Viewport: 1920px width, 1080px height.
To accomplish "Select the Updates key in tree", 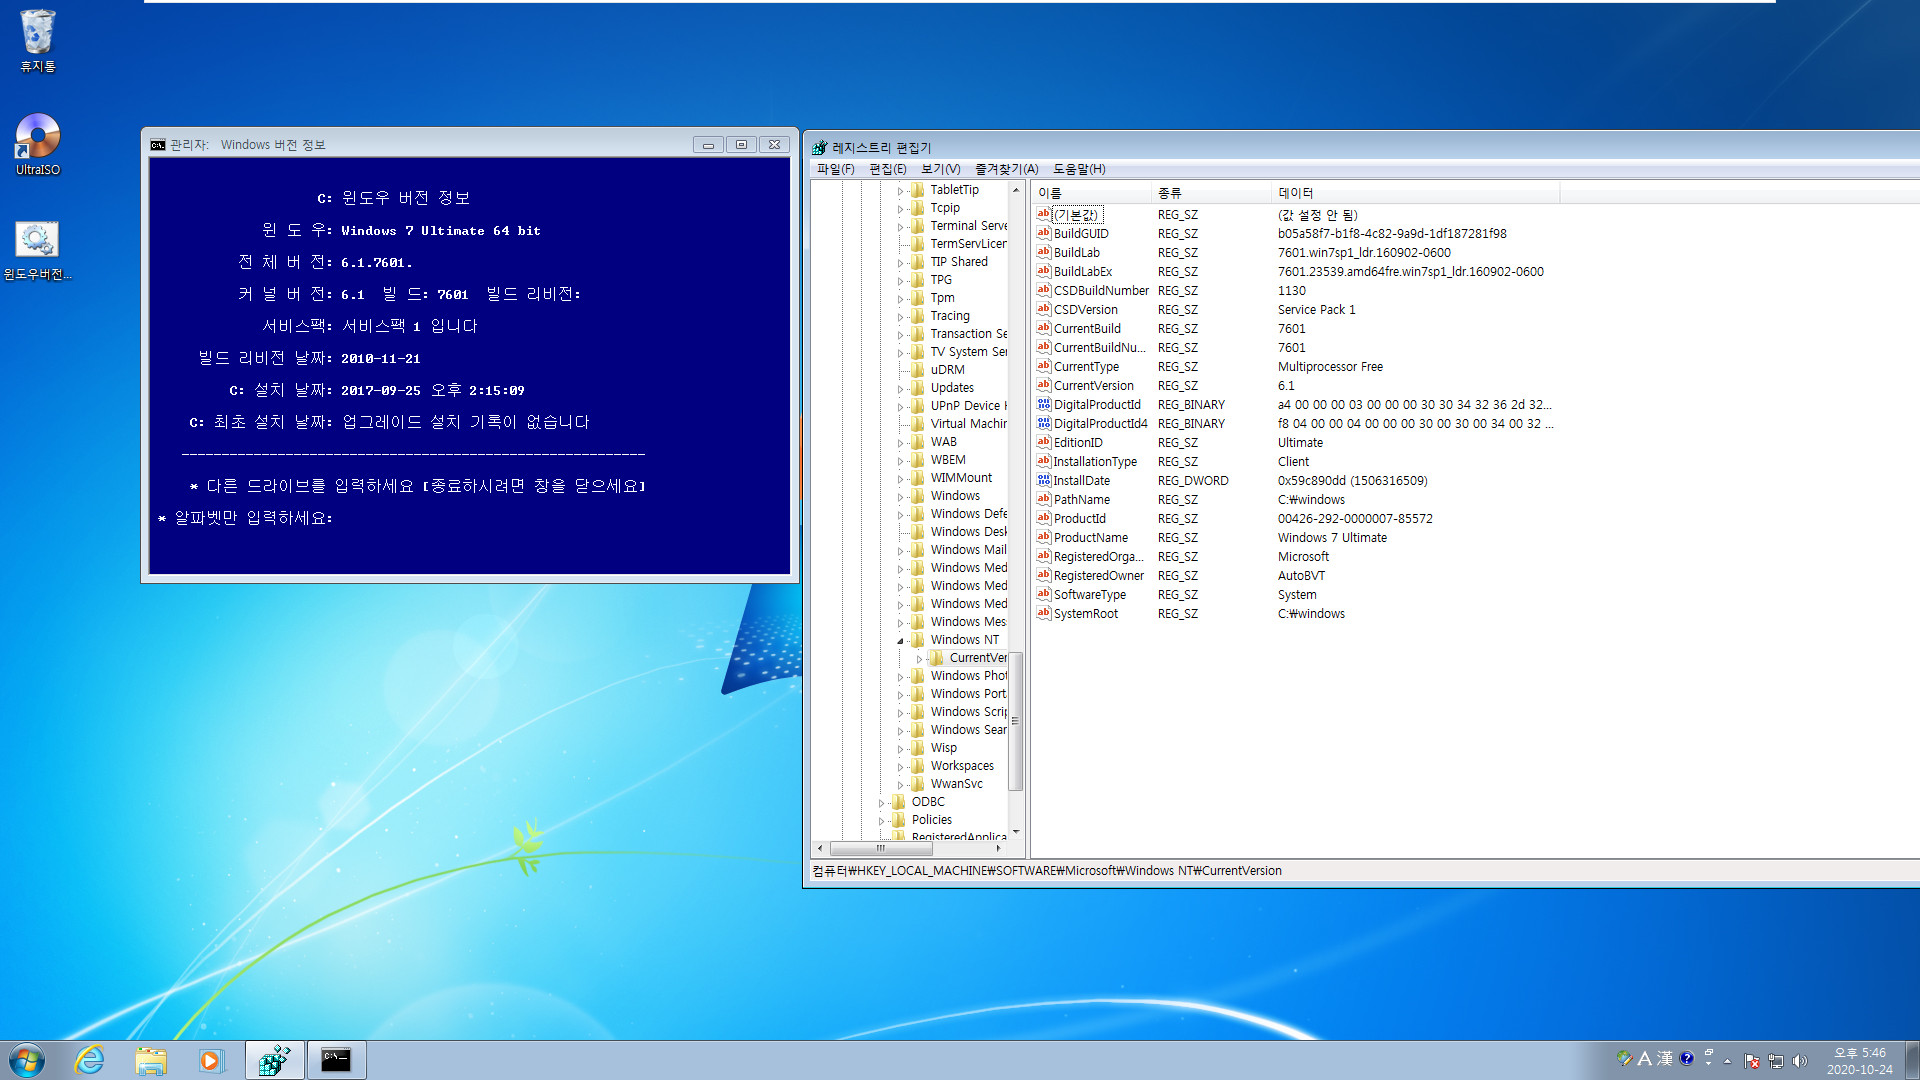I will (952, 388).
